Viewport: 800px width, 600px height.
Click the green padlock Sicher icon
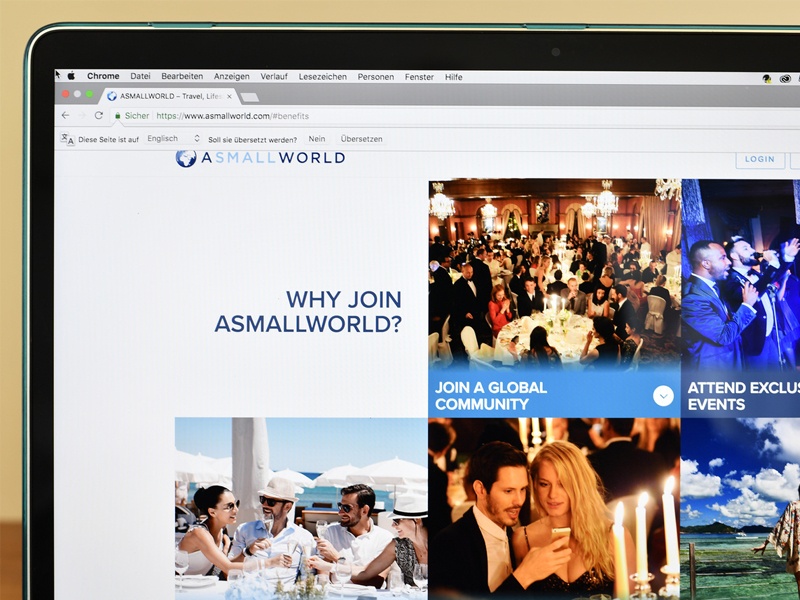click(x=118, y=116)
